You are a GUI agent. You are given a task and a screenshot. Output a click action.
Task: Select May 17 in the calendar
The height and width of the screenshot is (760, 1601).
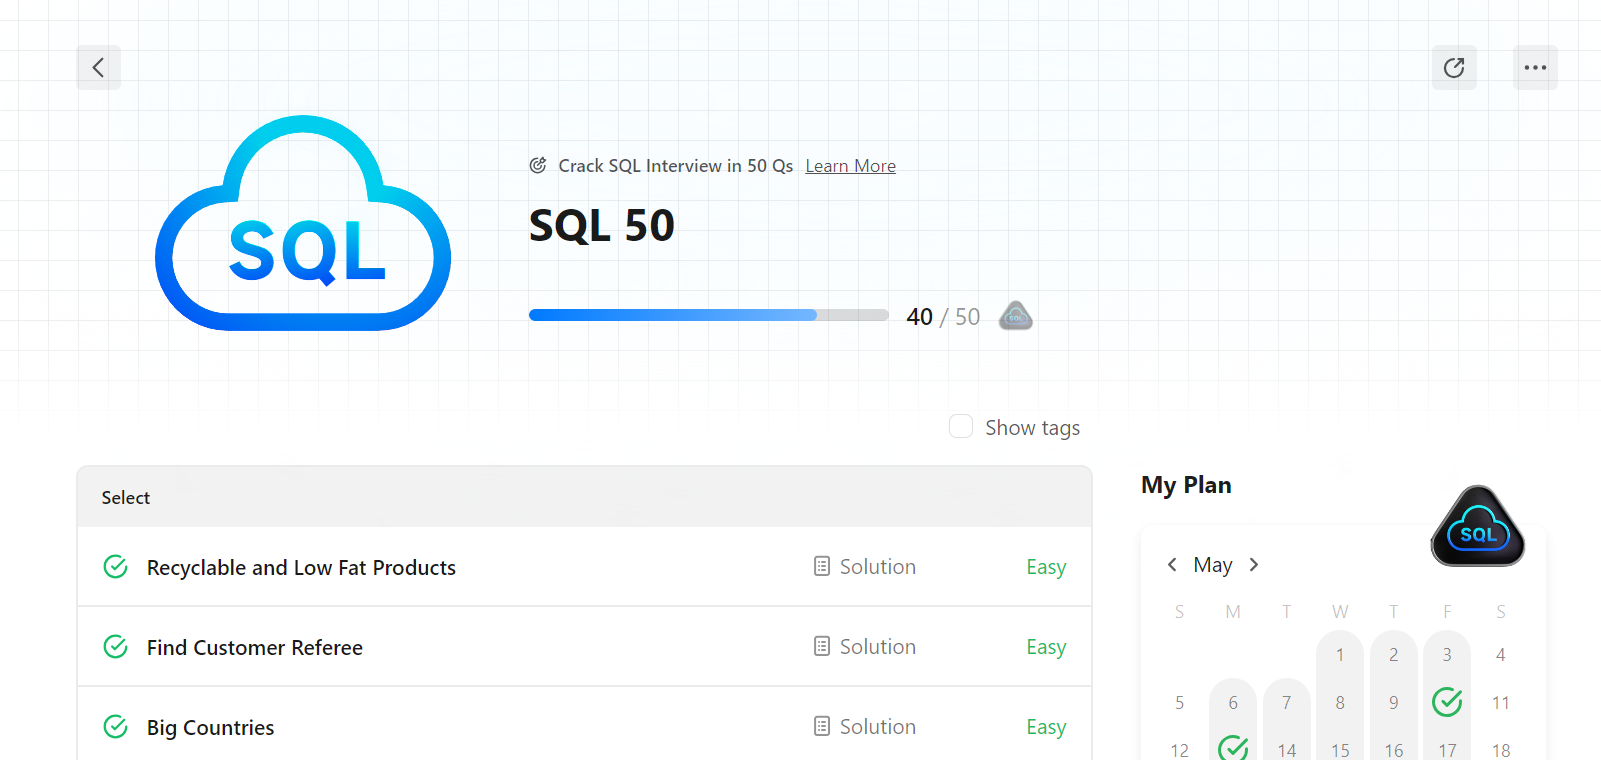(1447, 750)
